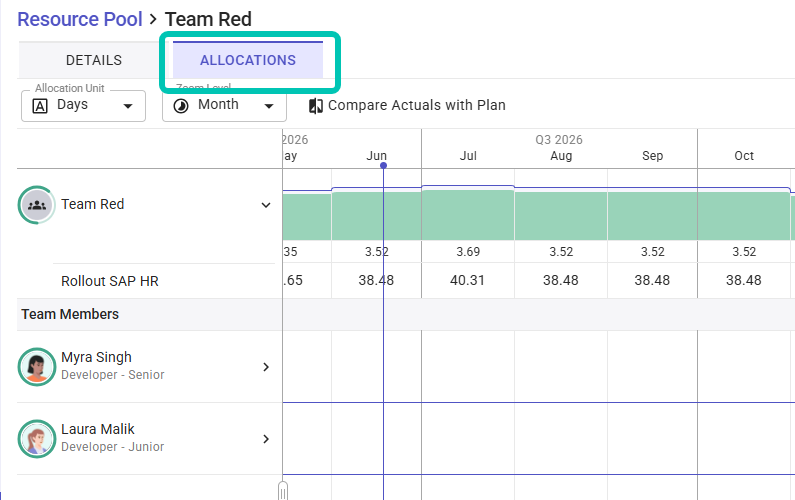795x500 pixels.
Task: Click the Developer - Junior role text
Action: click(x=113, y=447)
